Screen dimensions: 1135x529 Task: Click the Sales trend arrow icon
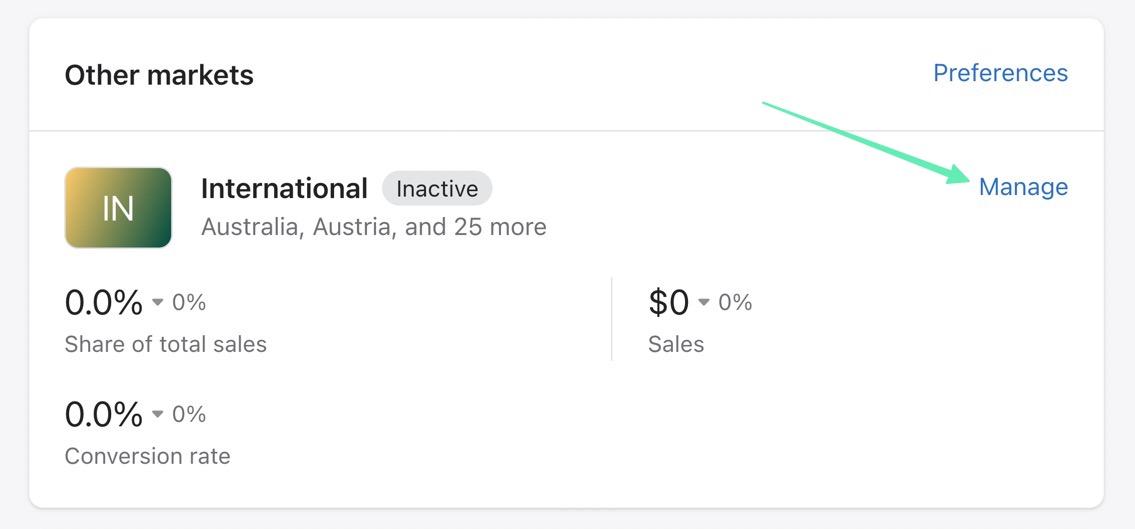pyautogui.click(x=704, y=302)
